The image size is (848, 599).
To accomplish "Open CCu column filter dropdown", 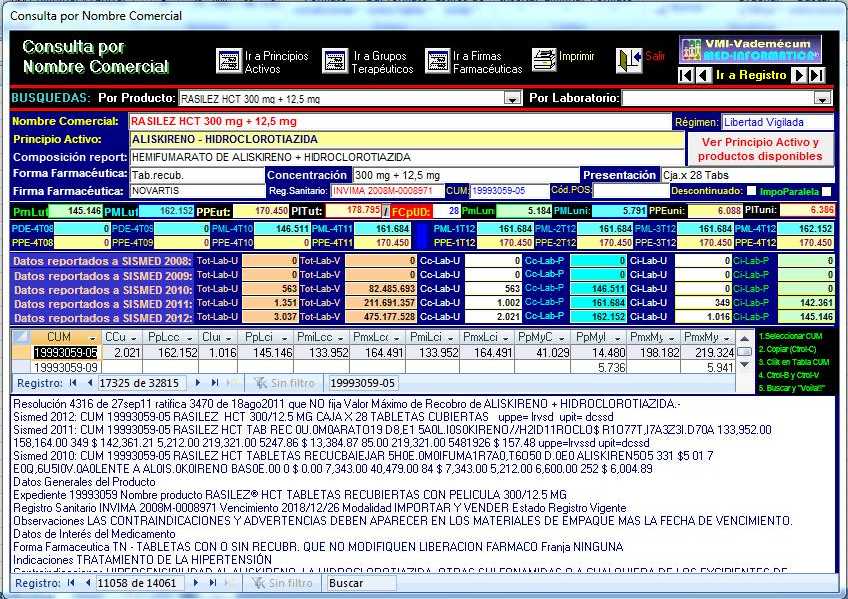I will pyautogui.click(x=133, y=338).
